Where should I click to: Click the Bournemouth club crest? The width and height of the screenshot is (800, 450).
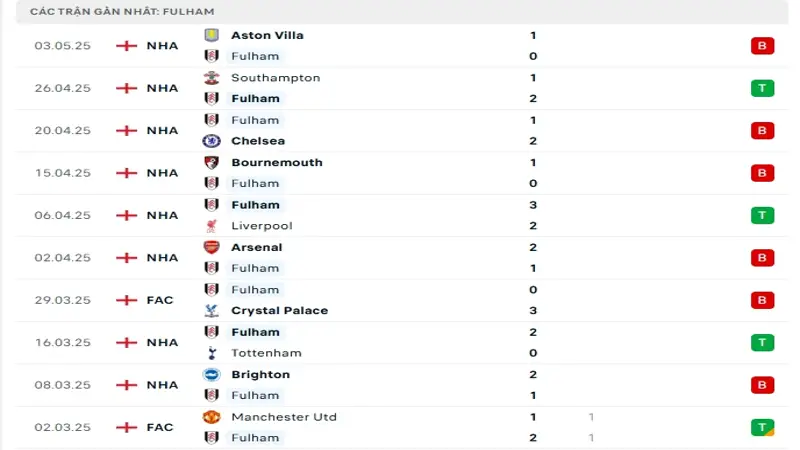[211, 162]
